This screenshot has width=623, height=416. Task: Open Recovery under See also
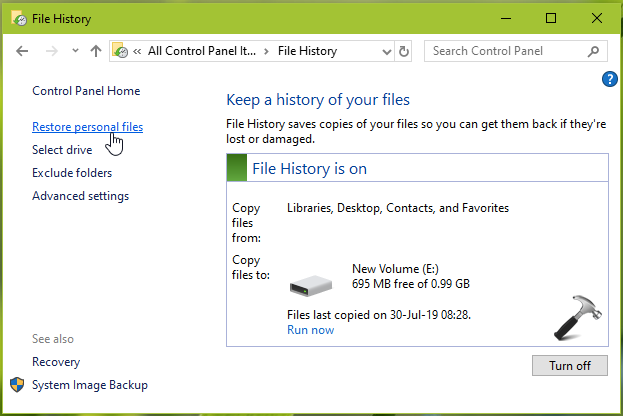tap(56, 362)
